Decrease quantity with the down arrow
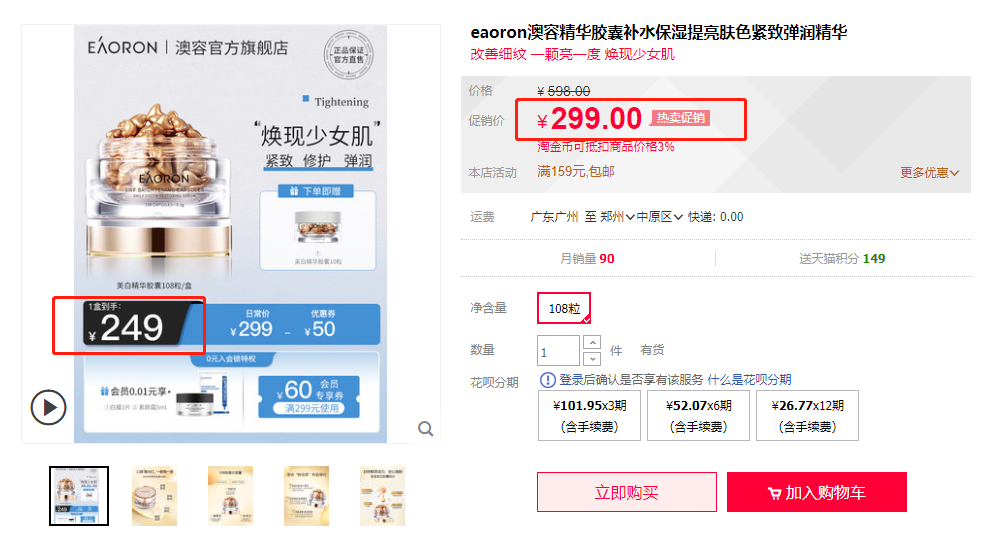986x547 pixels. [592, 358]
